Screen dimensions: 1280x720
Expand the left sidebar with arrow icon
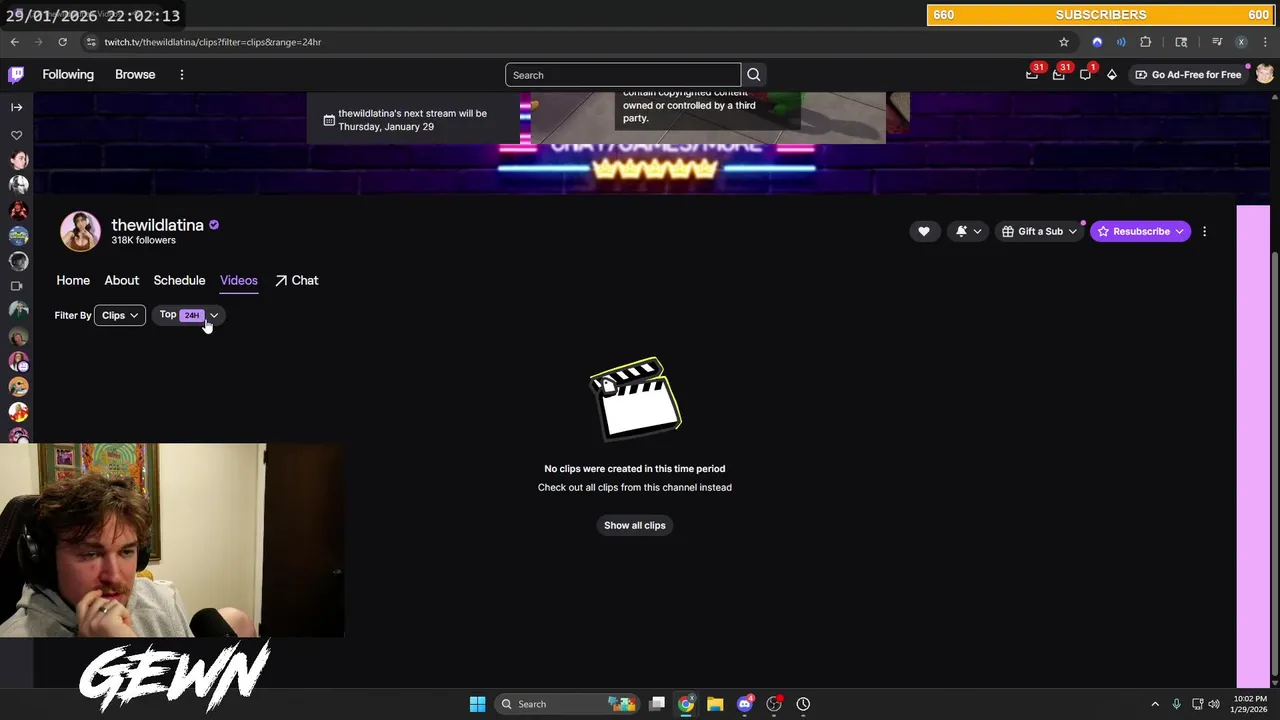17,107
